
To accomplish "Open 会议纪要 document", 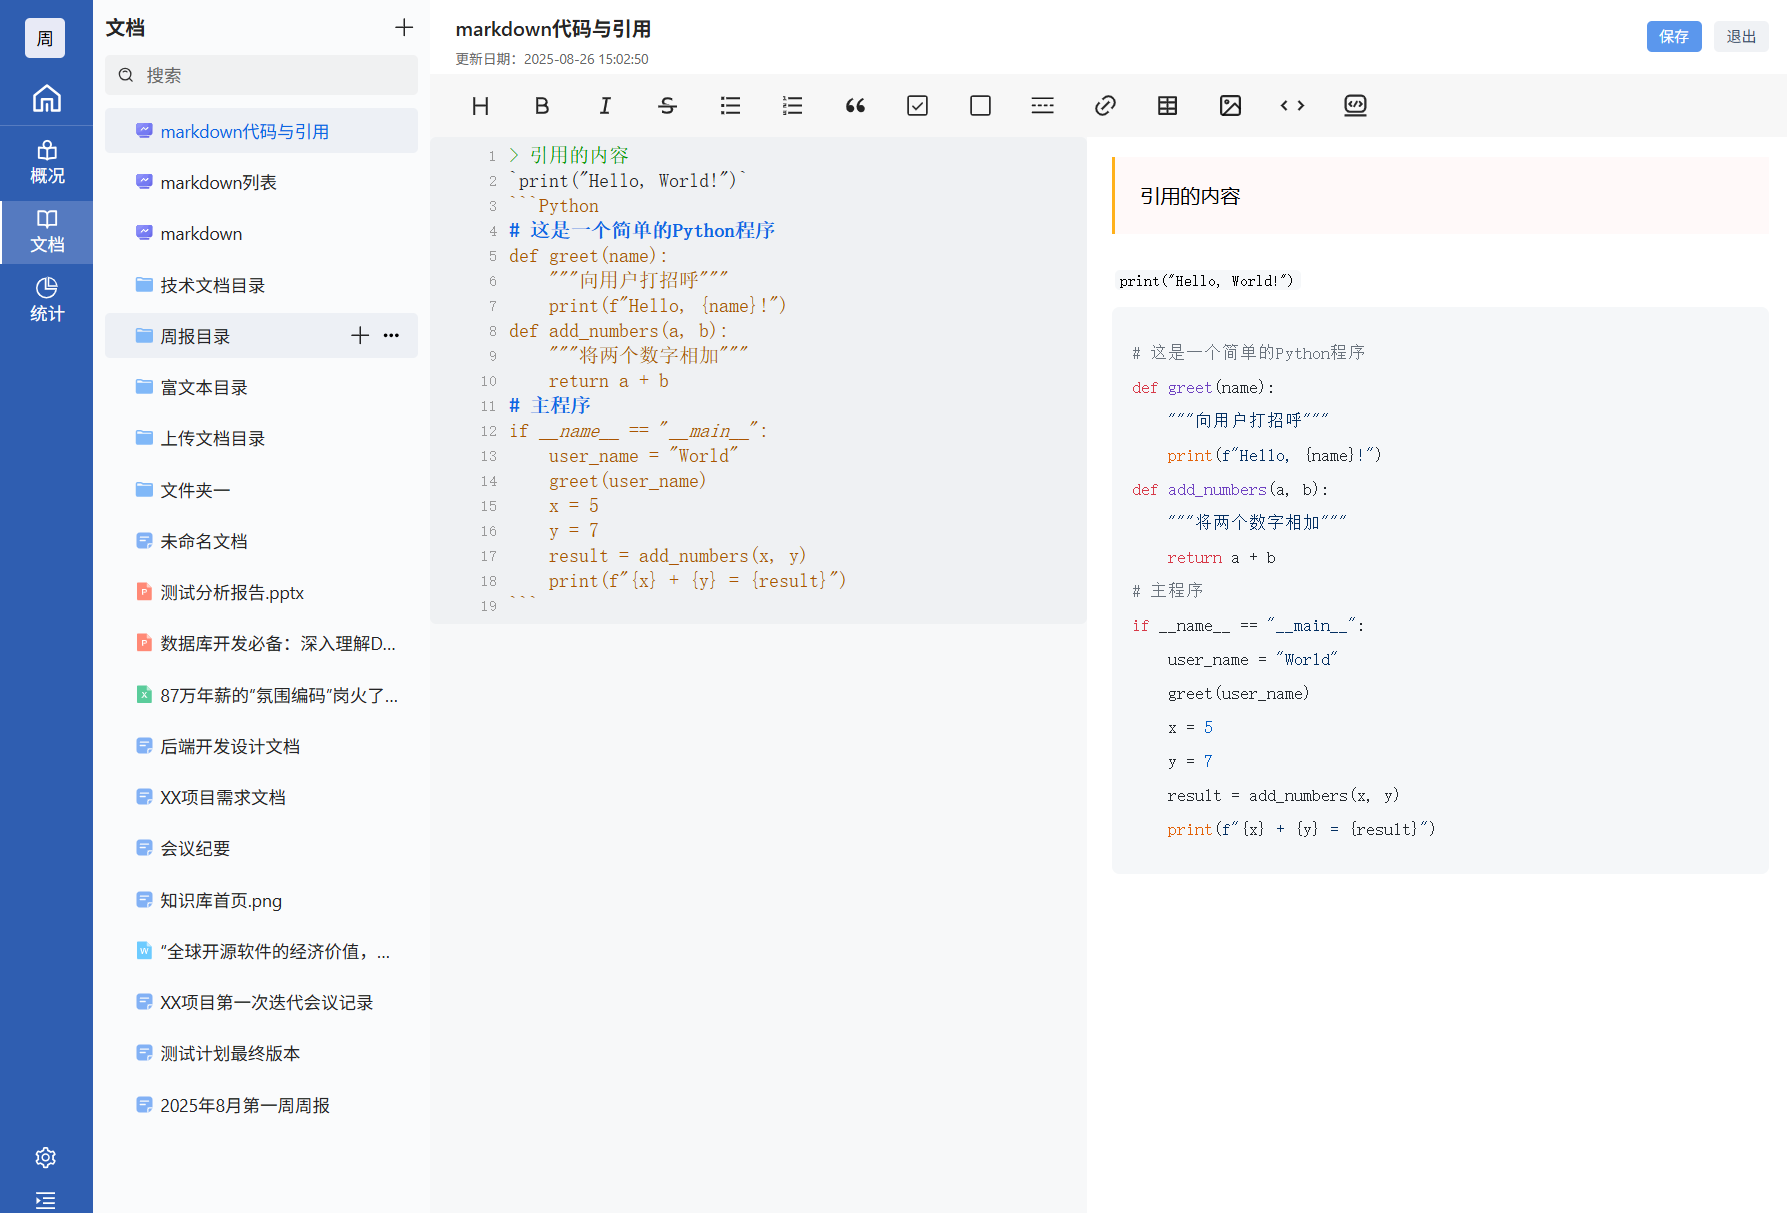I will point(261,848).
